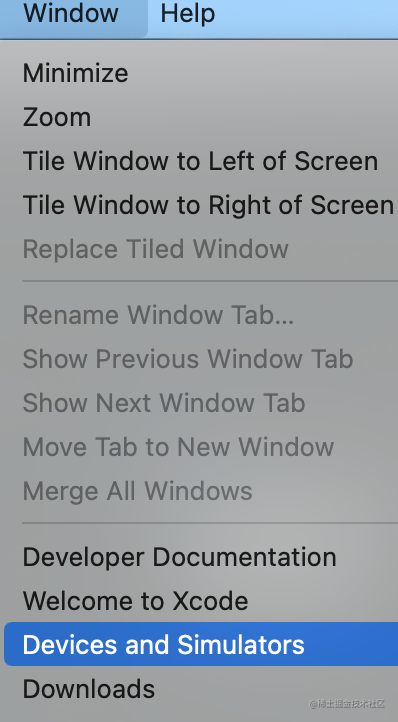The image size is (398, 722).
Task: View Xcode component Downloads
Action: click(201, 689)
